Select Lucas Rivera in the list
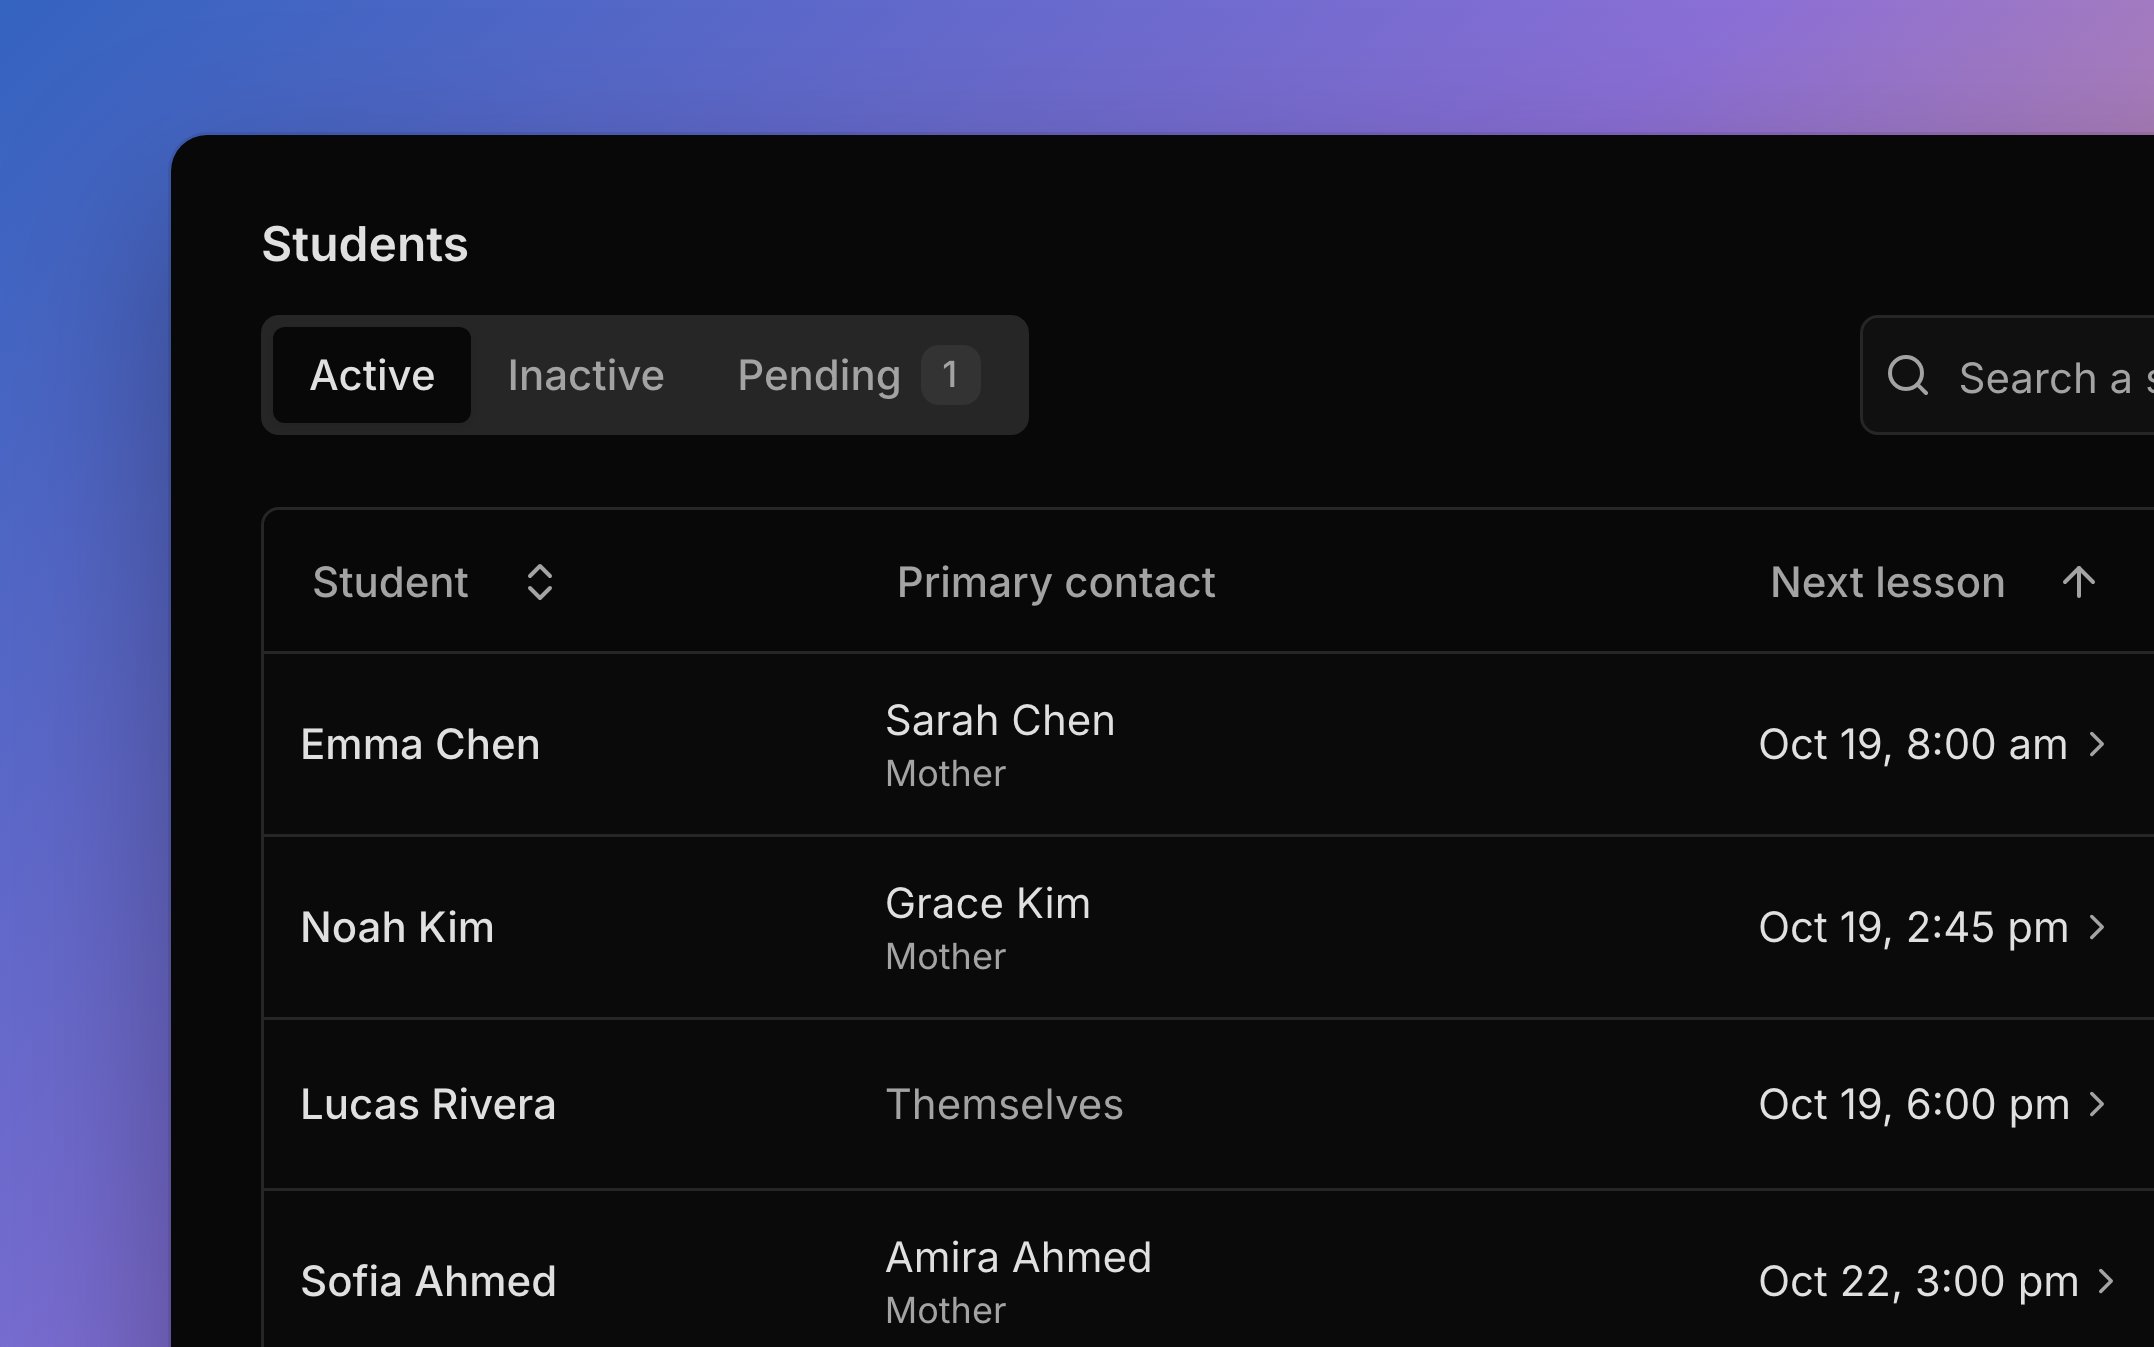 1208,1104
